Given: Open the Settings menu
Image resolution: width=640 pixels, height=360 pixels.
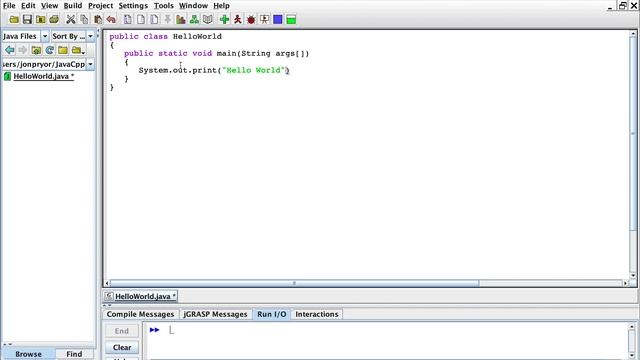Looking at the screenshot, I should pyautogui.click(x=133, y=6).
